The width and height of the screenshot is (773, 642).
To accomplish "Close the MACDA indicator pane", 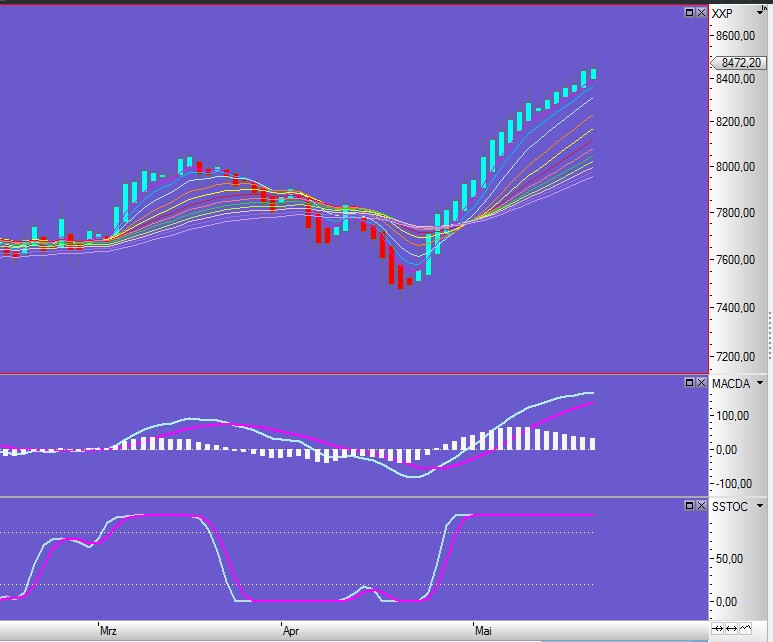I will click(701, 383).
